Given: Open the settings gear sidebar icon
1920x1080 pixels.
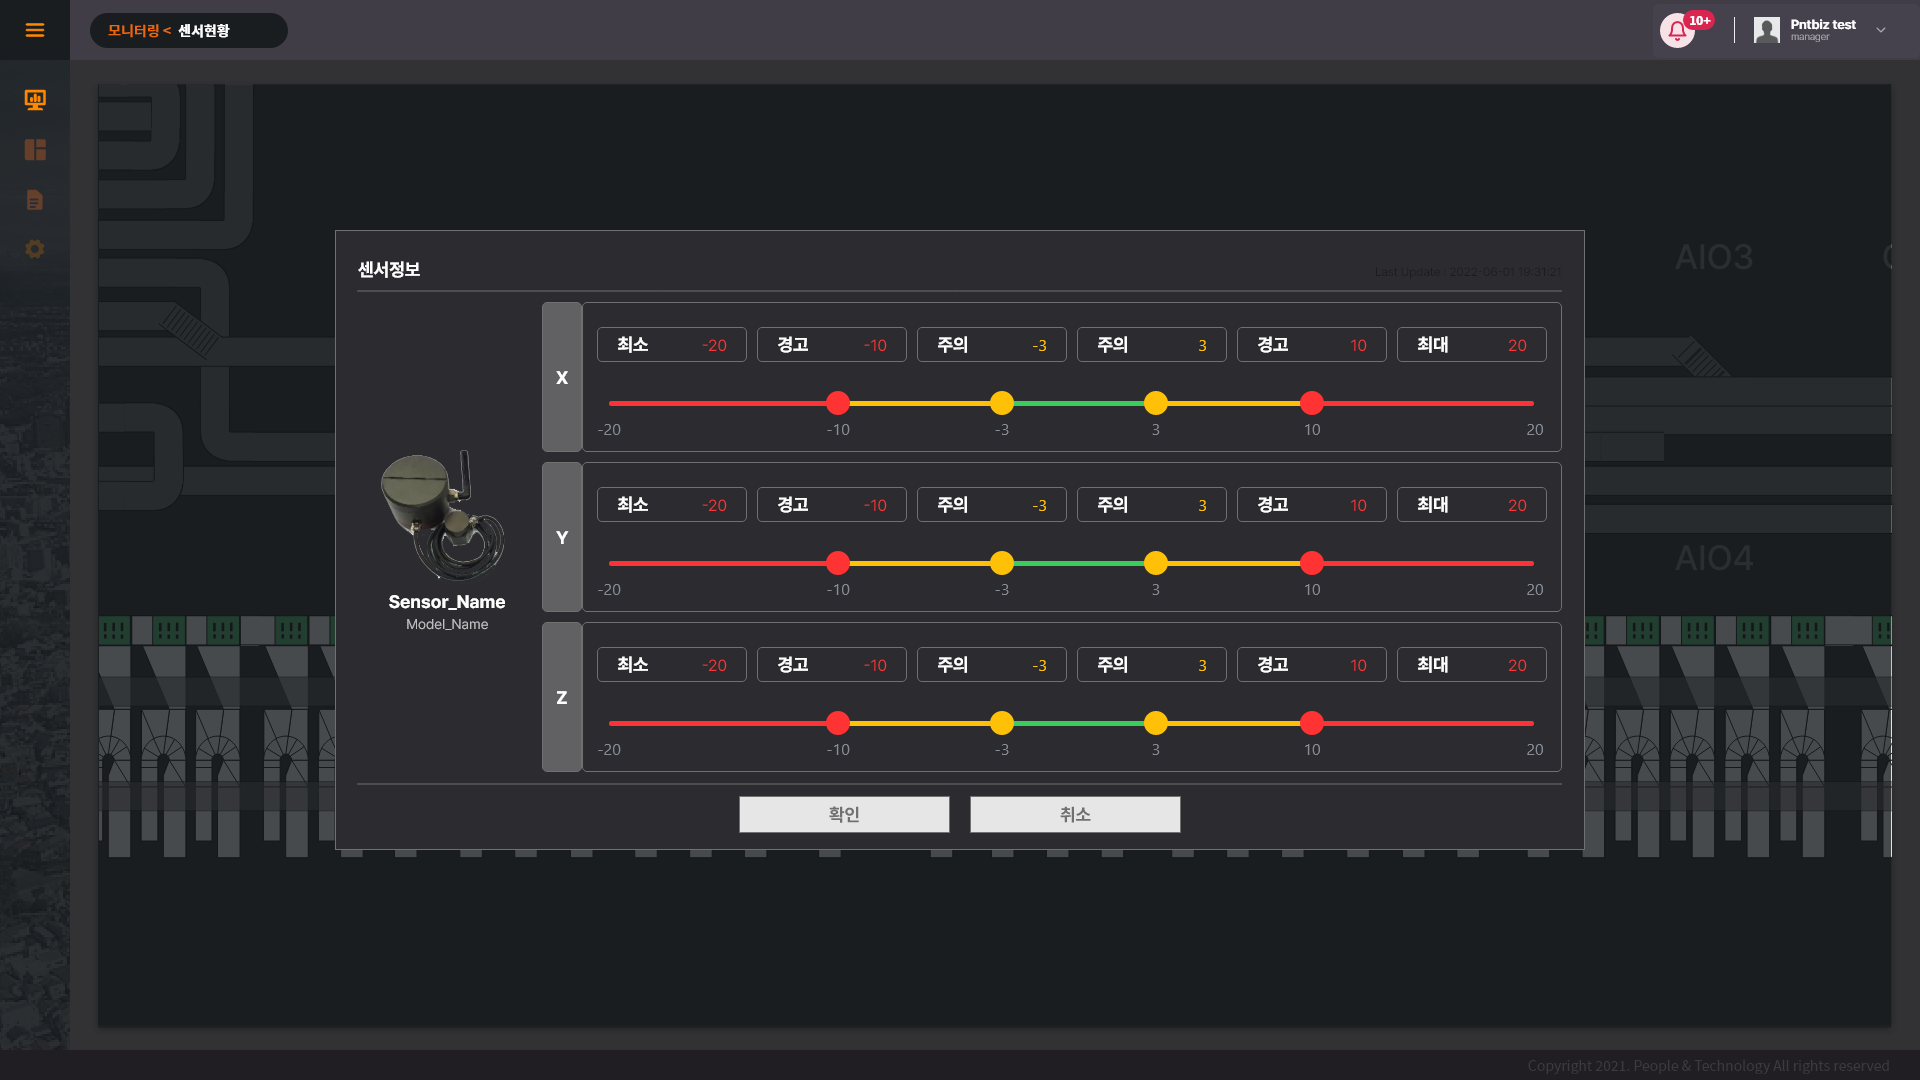Looking at the screenshot, I should (x=35, y=249).
